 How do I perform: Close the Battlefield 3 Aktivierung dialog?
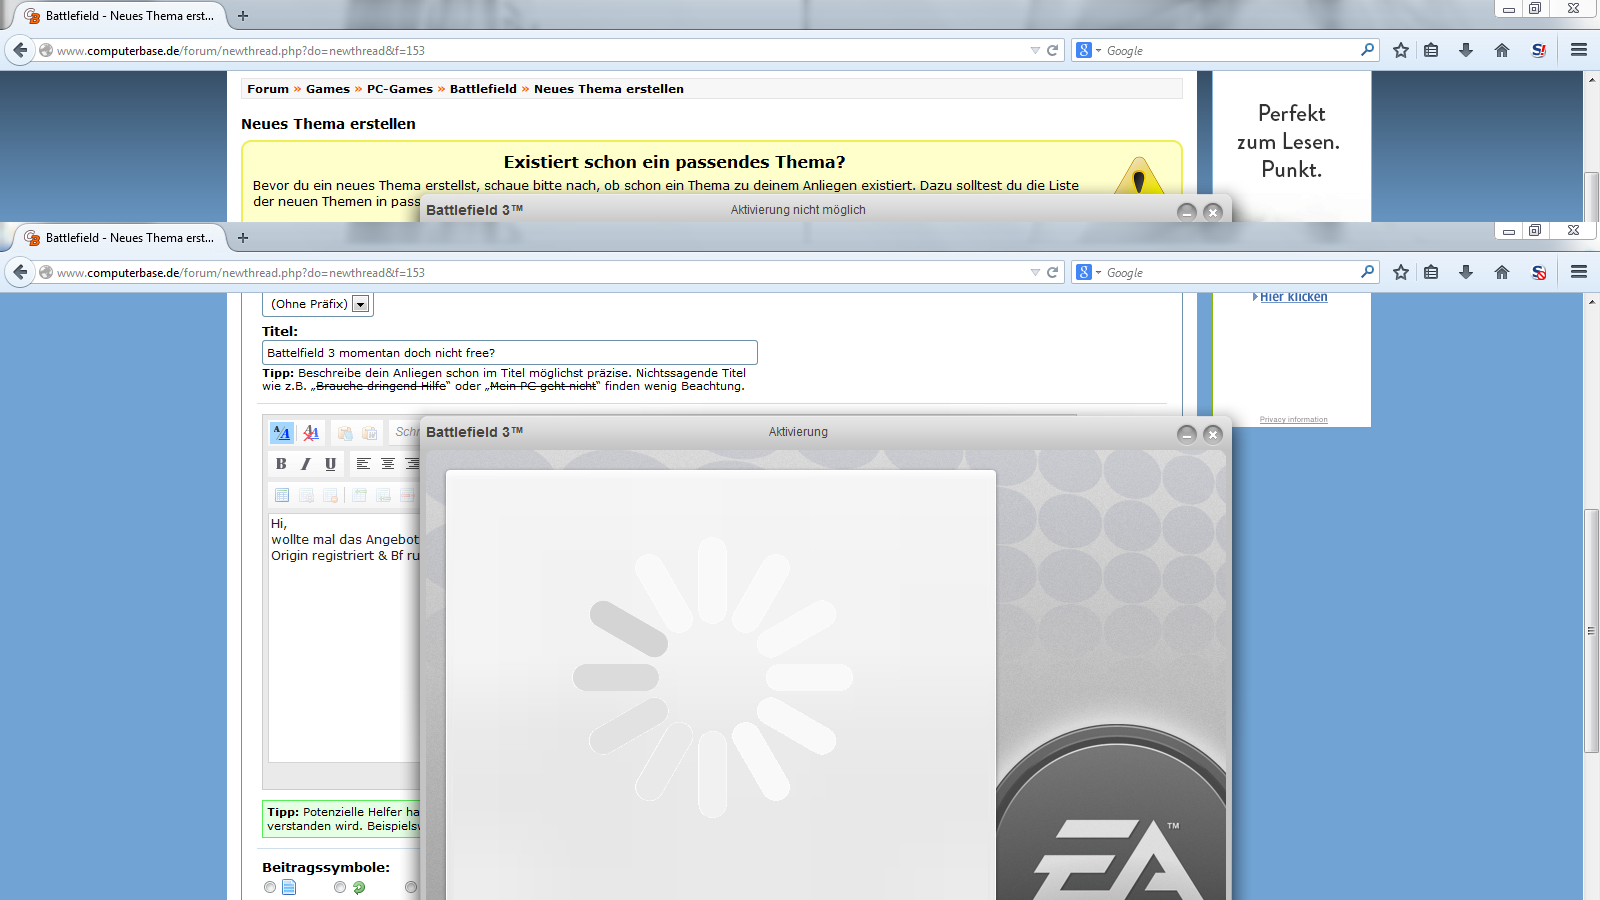1213,434
